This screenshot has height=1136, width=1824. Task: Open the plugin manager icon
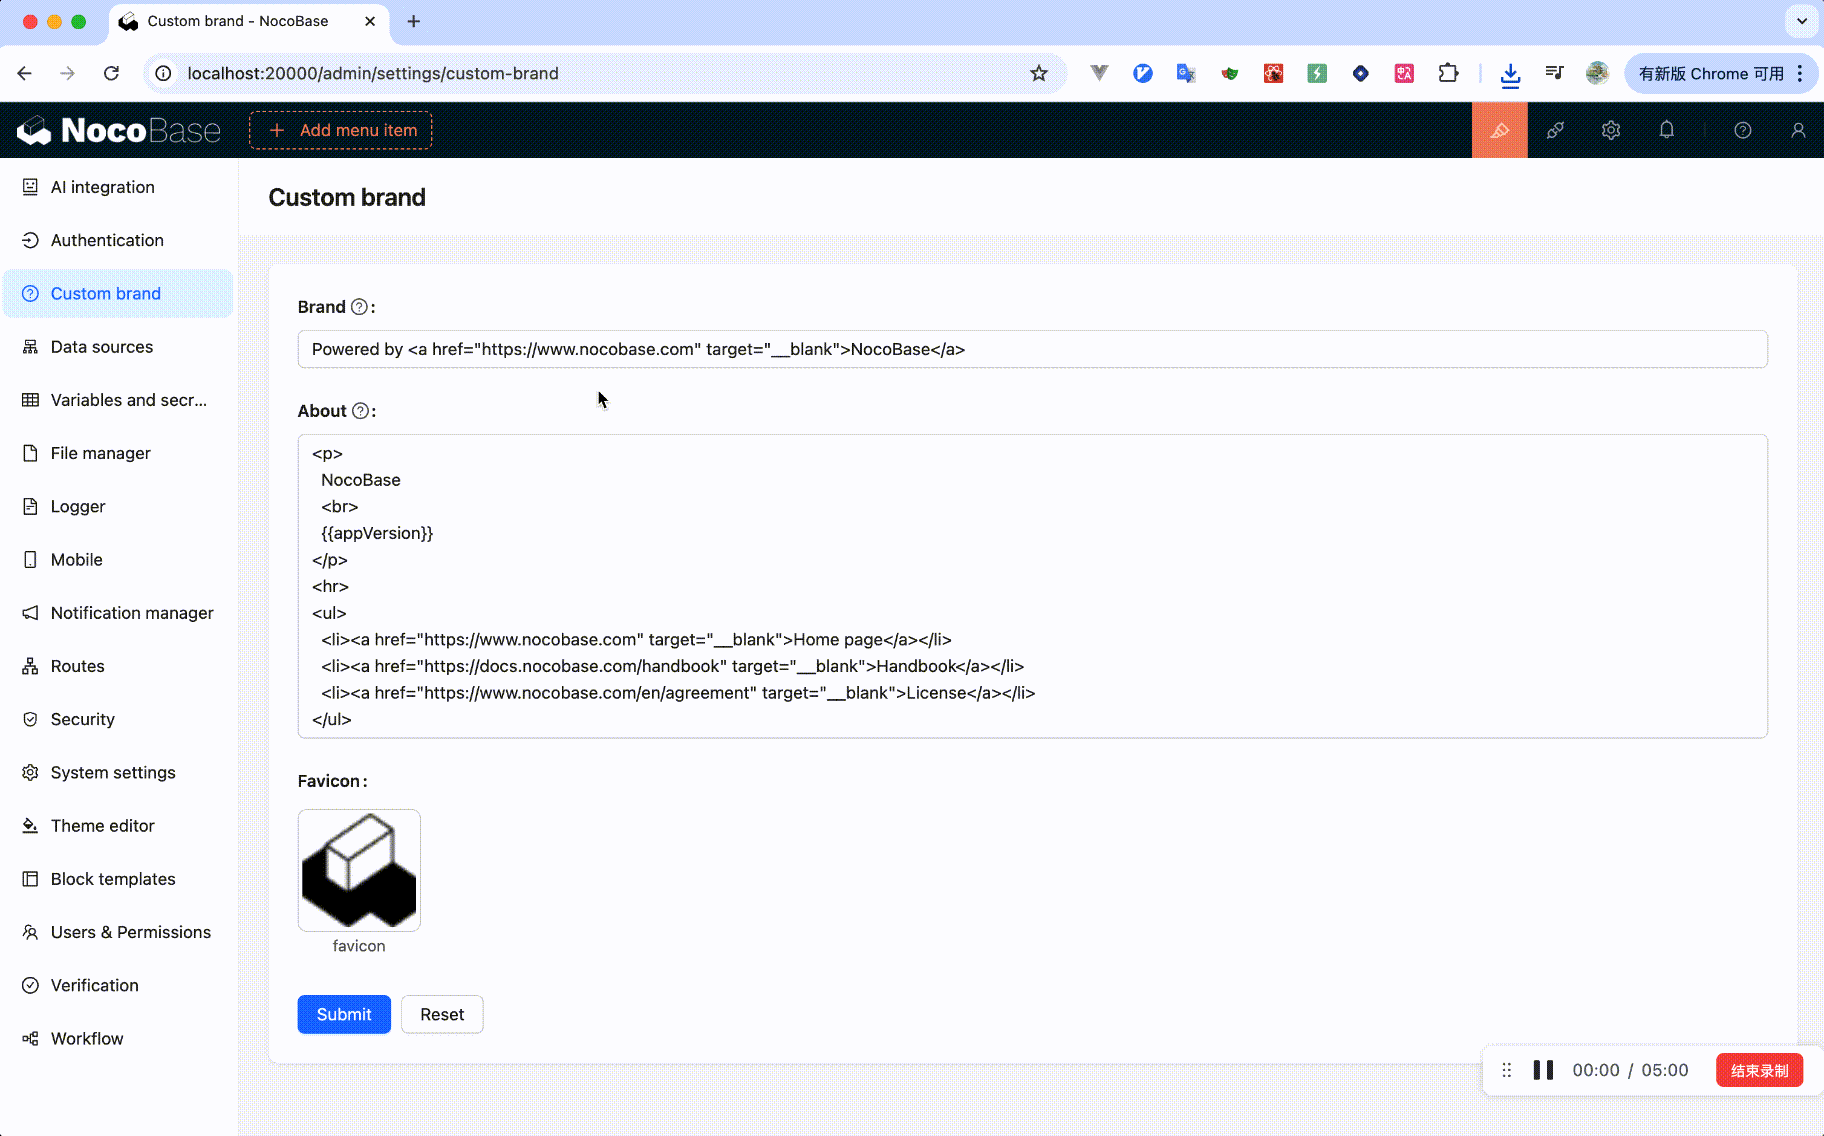(1555, 130)
